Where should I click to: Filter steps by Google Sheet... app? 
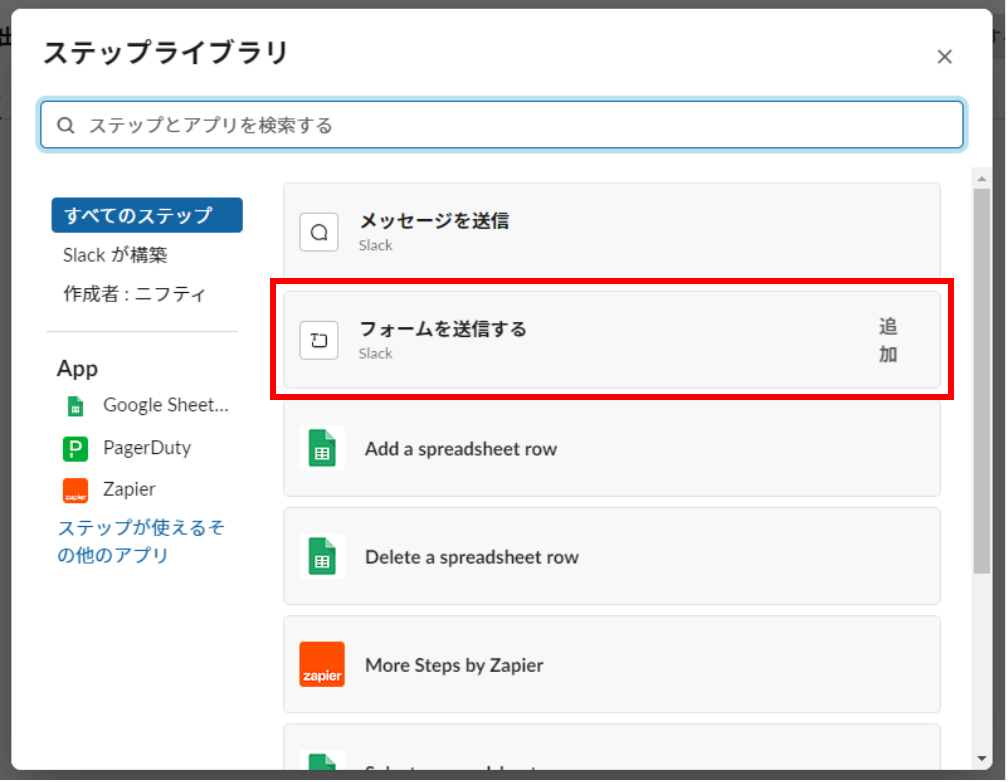165,405
